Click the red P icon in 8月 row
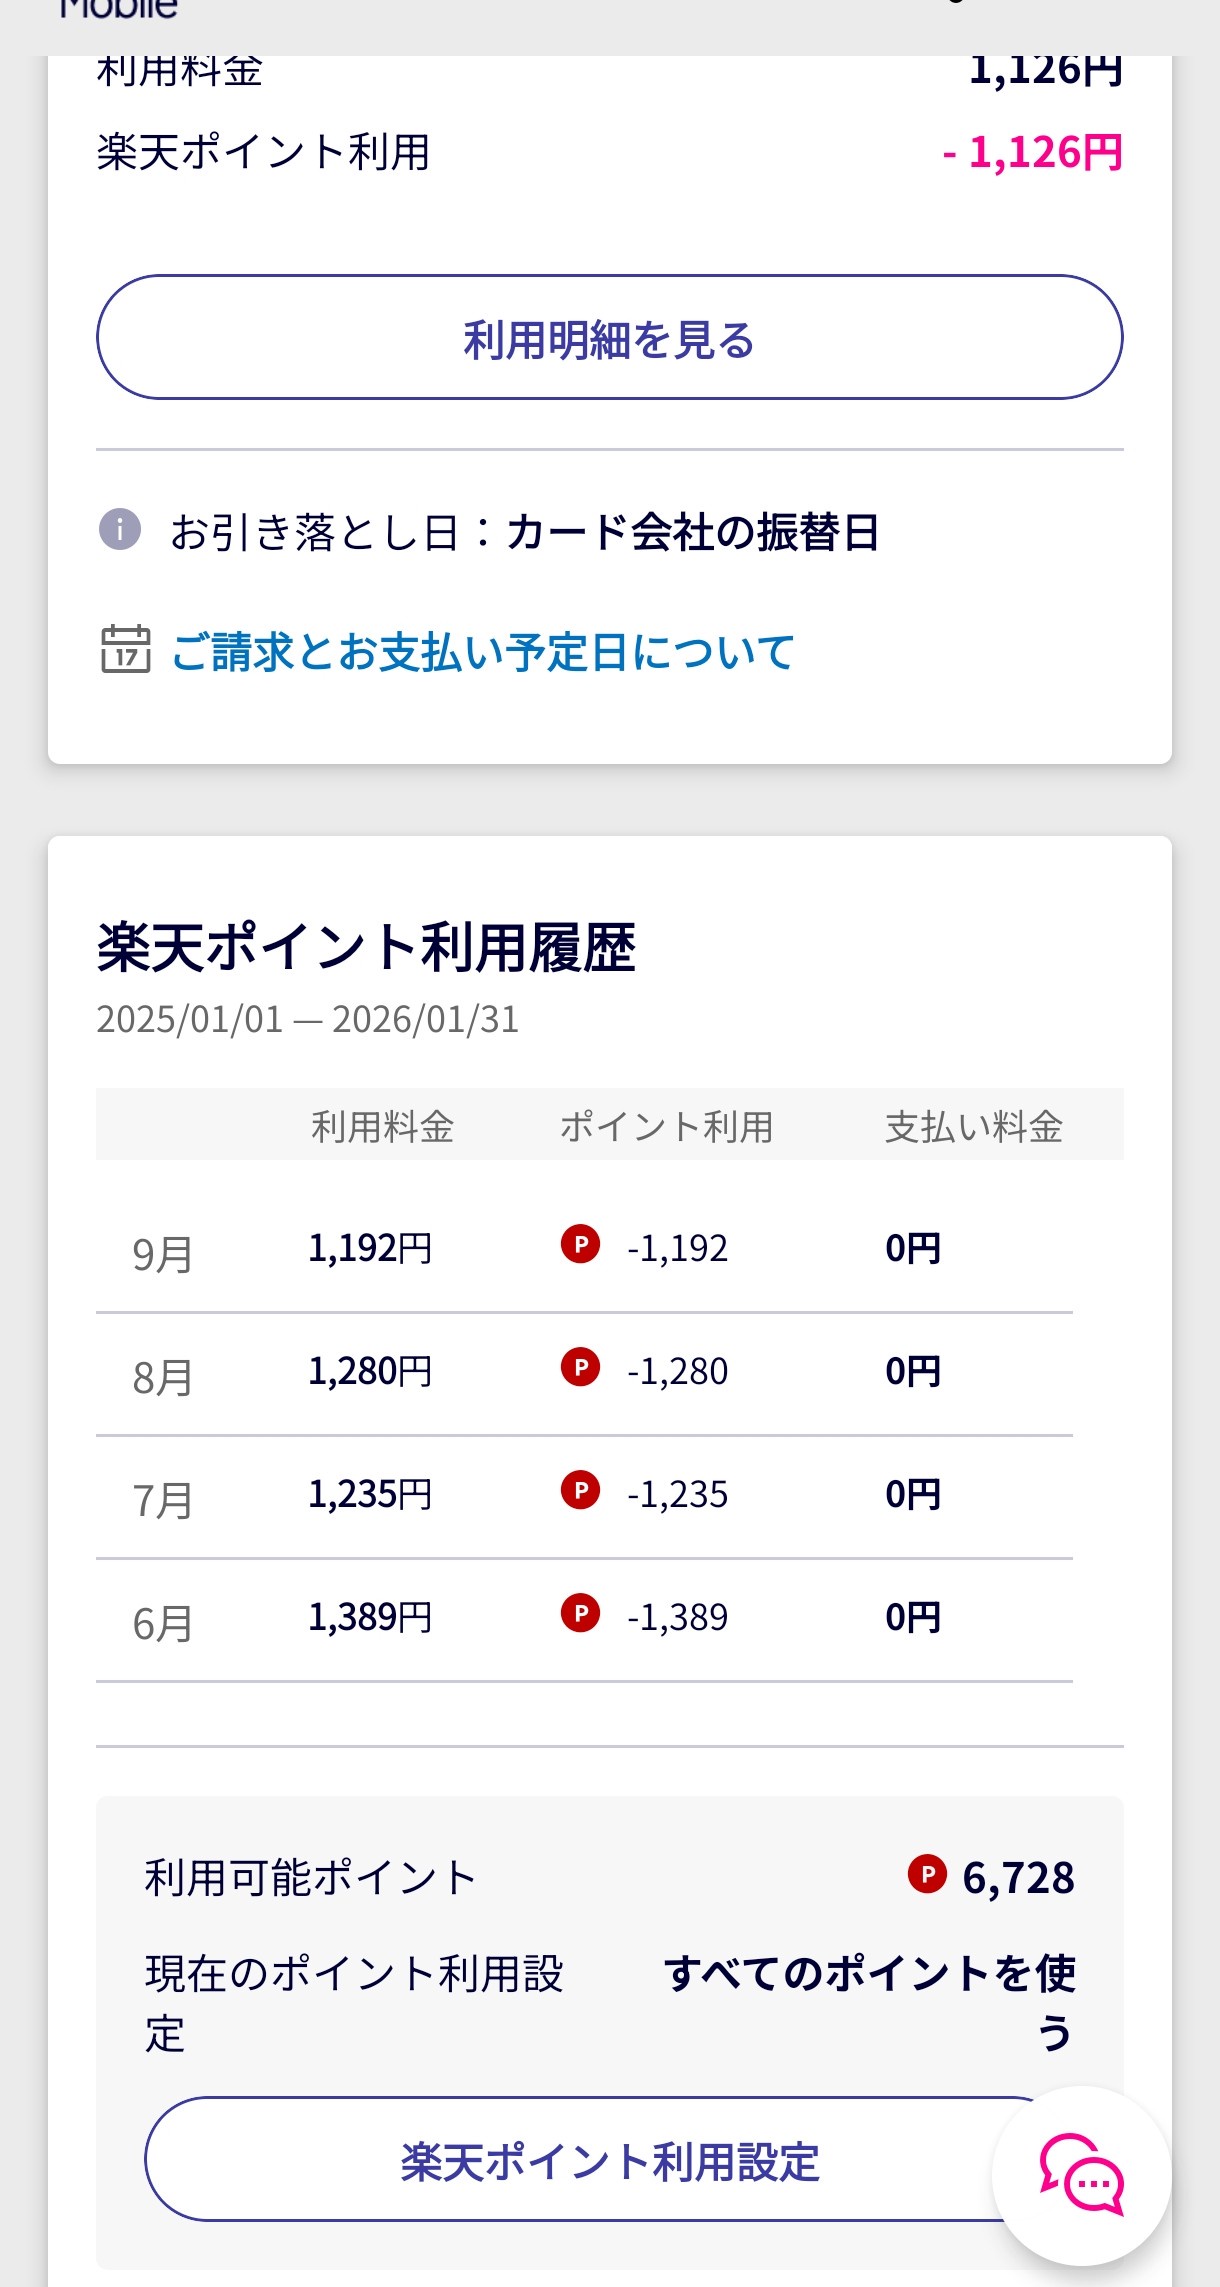The height and width of the screenshot is (2287, 1220). point(580,1367)
